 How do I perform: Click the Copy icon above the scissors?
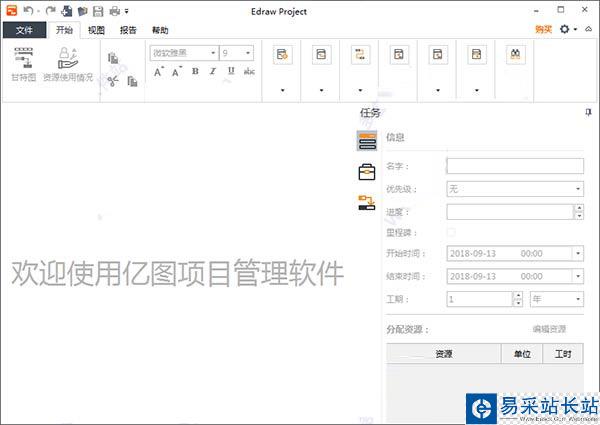point(113,58)
